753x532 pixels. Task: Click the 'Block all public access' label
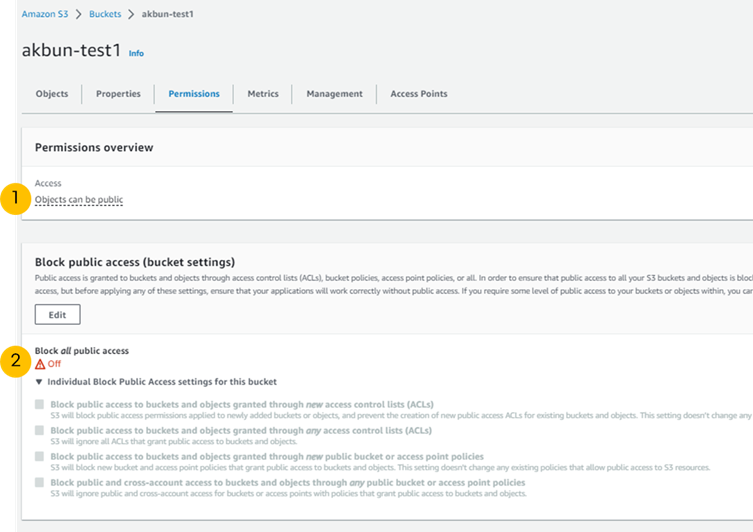pyautogui.click(x=82, y=351)
